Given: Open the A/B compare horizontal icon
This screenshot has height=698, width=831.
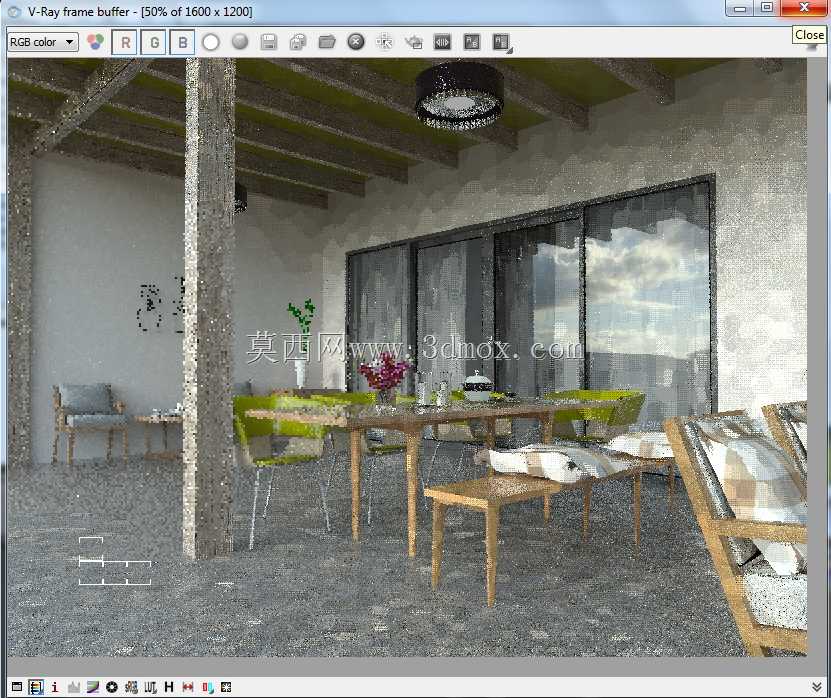Looking at the screenshot, I should (x=443, y=42).
